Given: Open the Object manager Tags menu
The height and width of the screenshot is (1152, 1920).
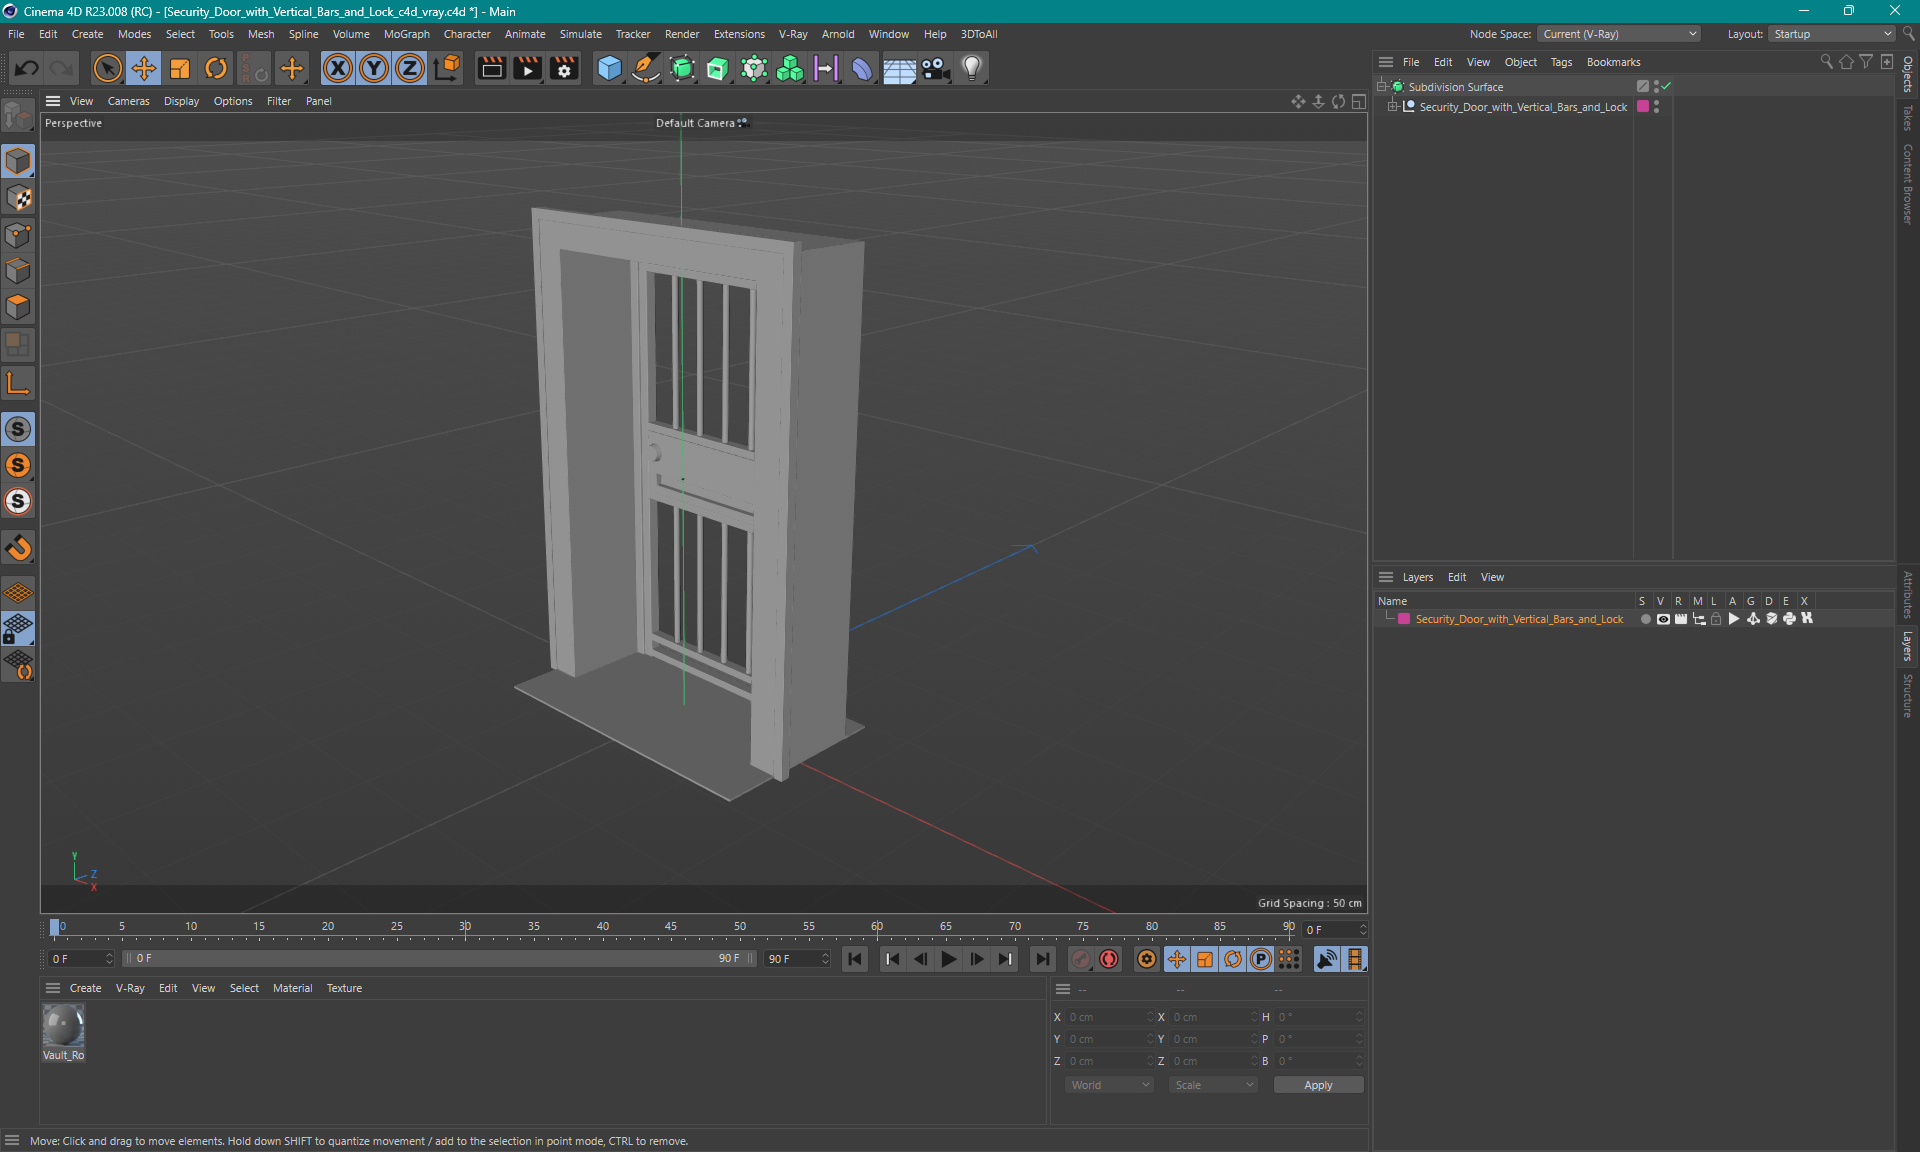Looking at the screenshot, I should tap(1561, 62).
